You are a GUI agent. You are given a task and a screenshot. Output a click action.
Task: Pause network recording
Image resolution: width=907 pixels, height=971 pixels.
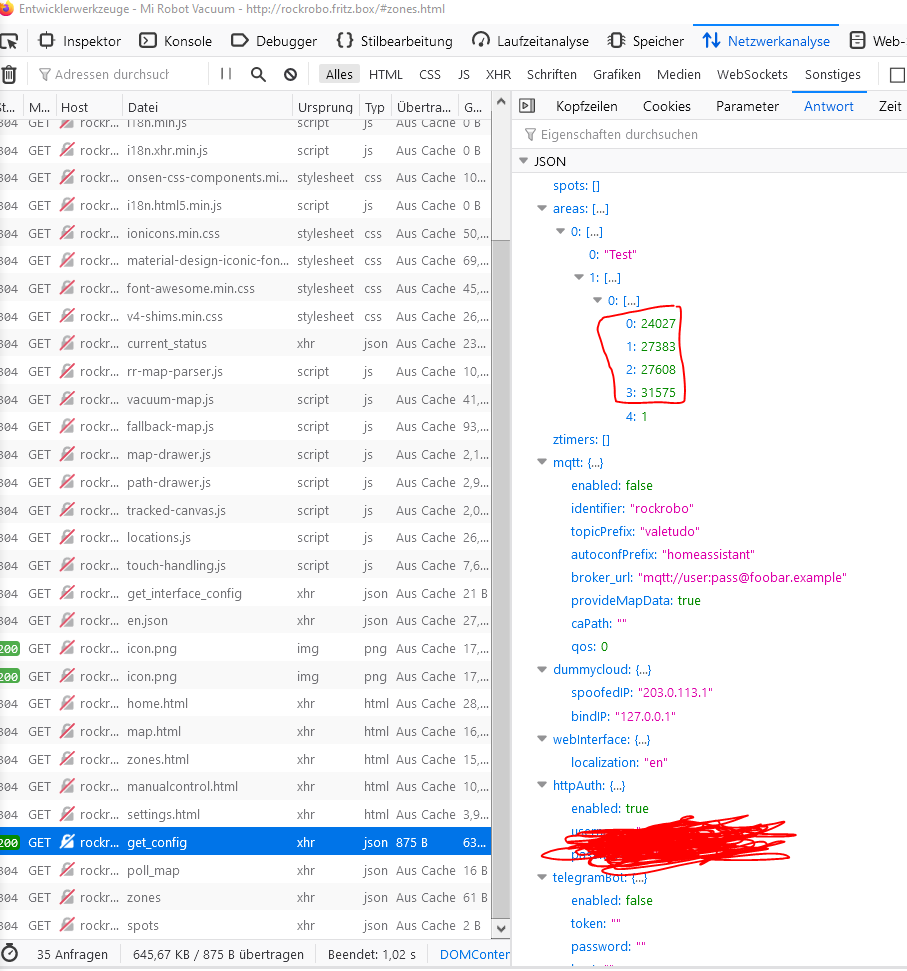click(x=226, y=74)
